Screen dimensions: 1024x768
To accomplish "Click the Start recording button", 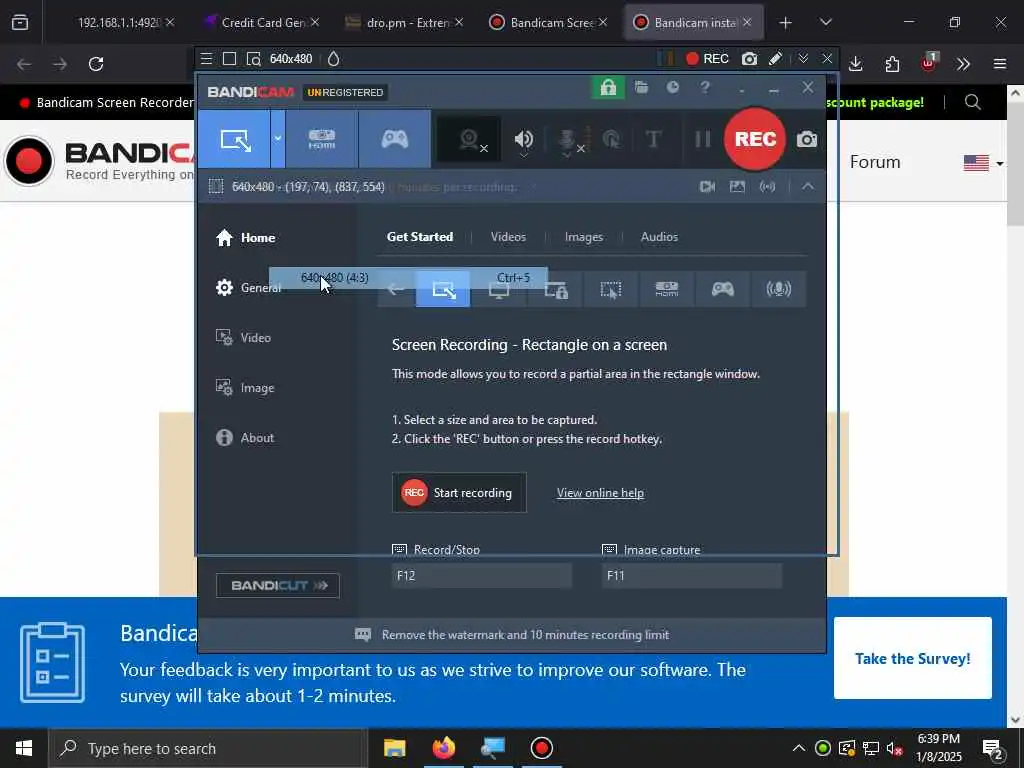I will (x=459, y=493).
